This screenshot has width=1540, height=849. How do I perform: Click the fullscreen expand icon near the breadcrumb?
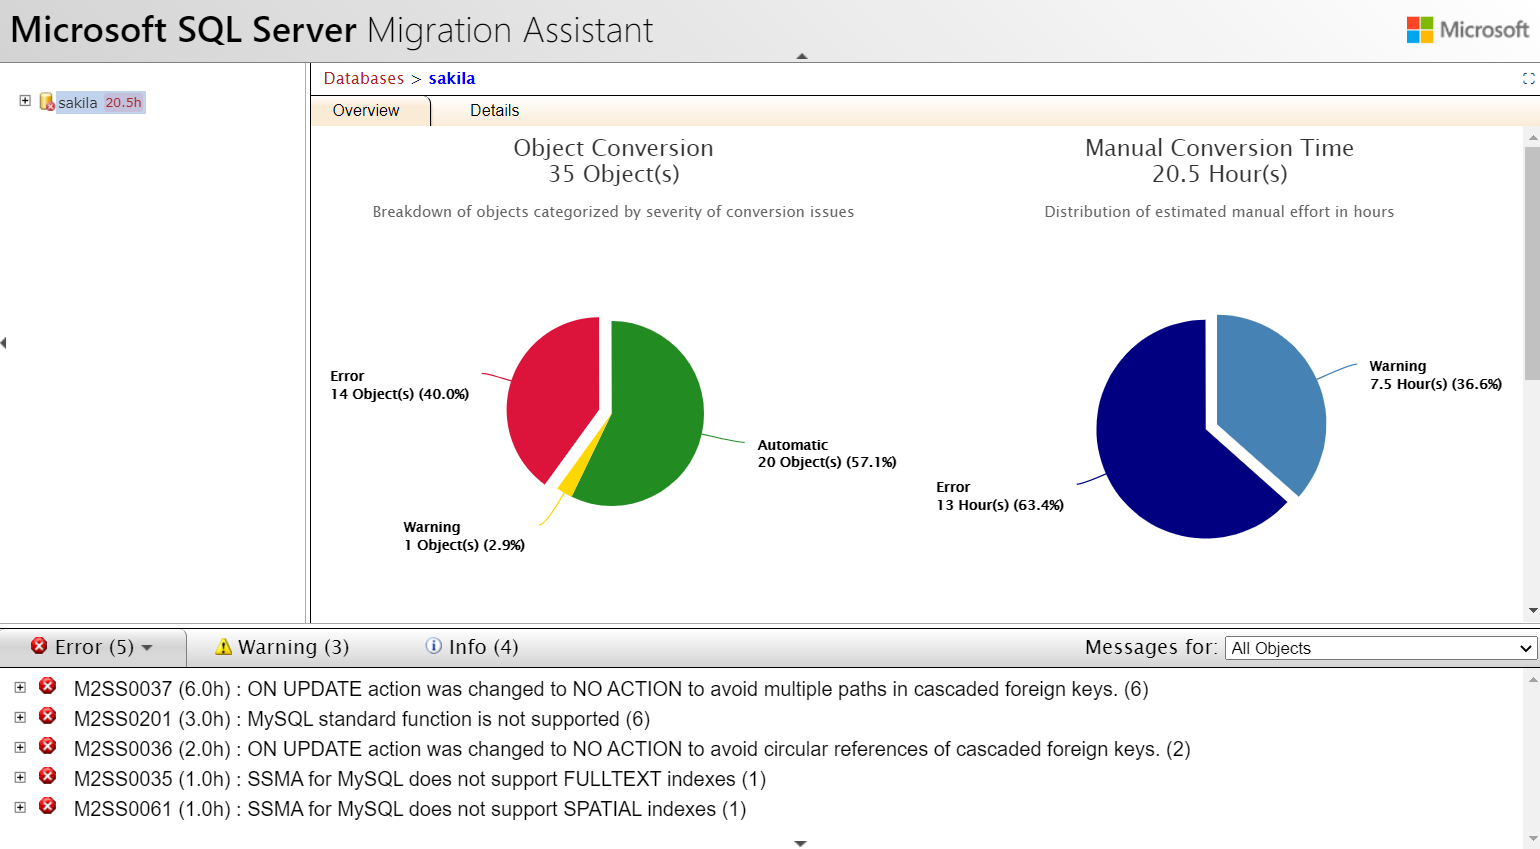coord(1527,78)
